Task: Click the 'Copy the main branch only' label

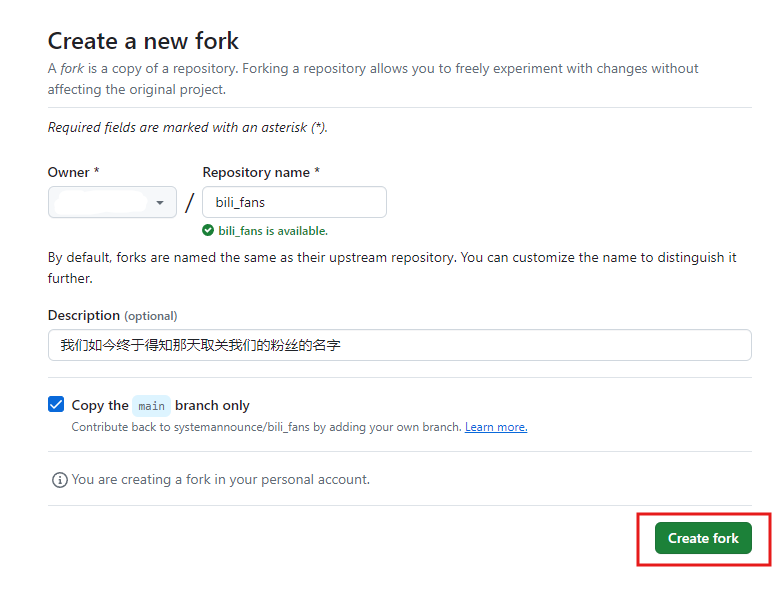Action: coord(161,405)
